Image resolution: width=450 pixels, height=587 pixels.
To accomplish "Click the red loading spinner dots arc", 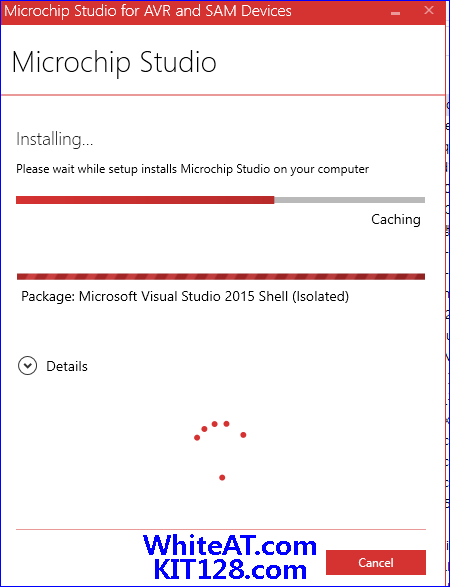I will tap(220, 431).
